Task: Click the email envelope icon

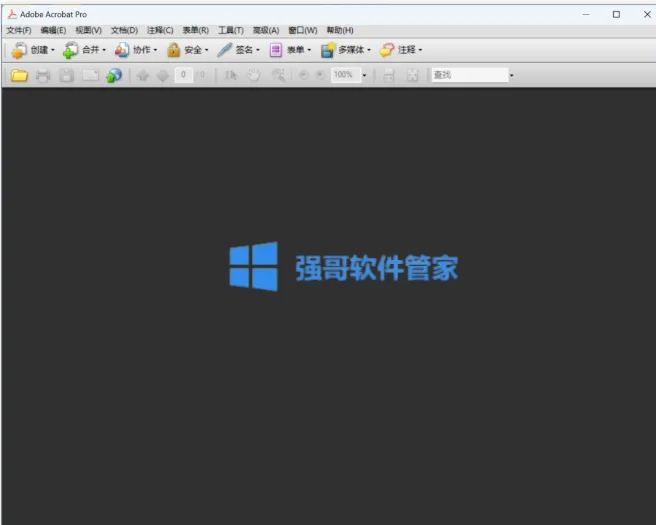Action: click(90, 75)
